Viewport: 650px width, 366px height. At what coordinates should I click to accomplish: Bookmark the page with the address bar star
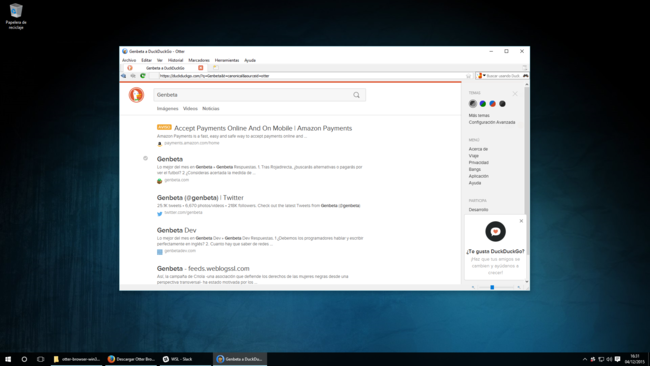468,76
